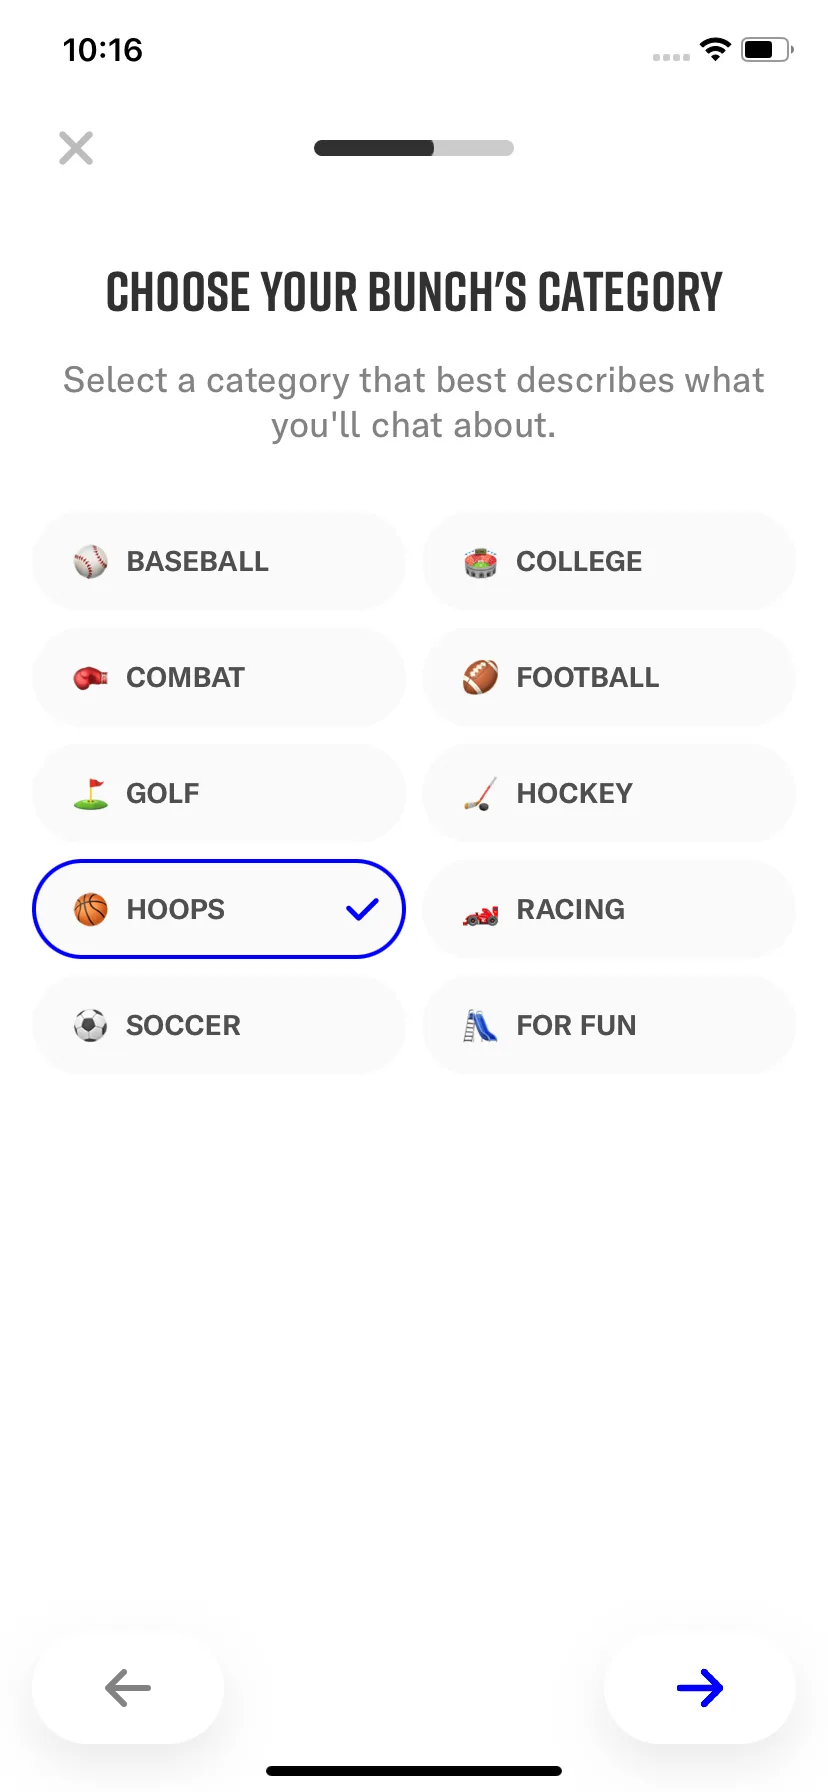Click the onboarding progress bar
The height and width of the screenshot is (1792, 828).
414,148
